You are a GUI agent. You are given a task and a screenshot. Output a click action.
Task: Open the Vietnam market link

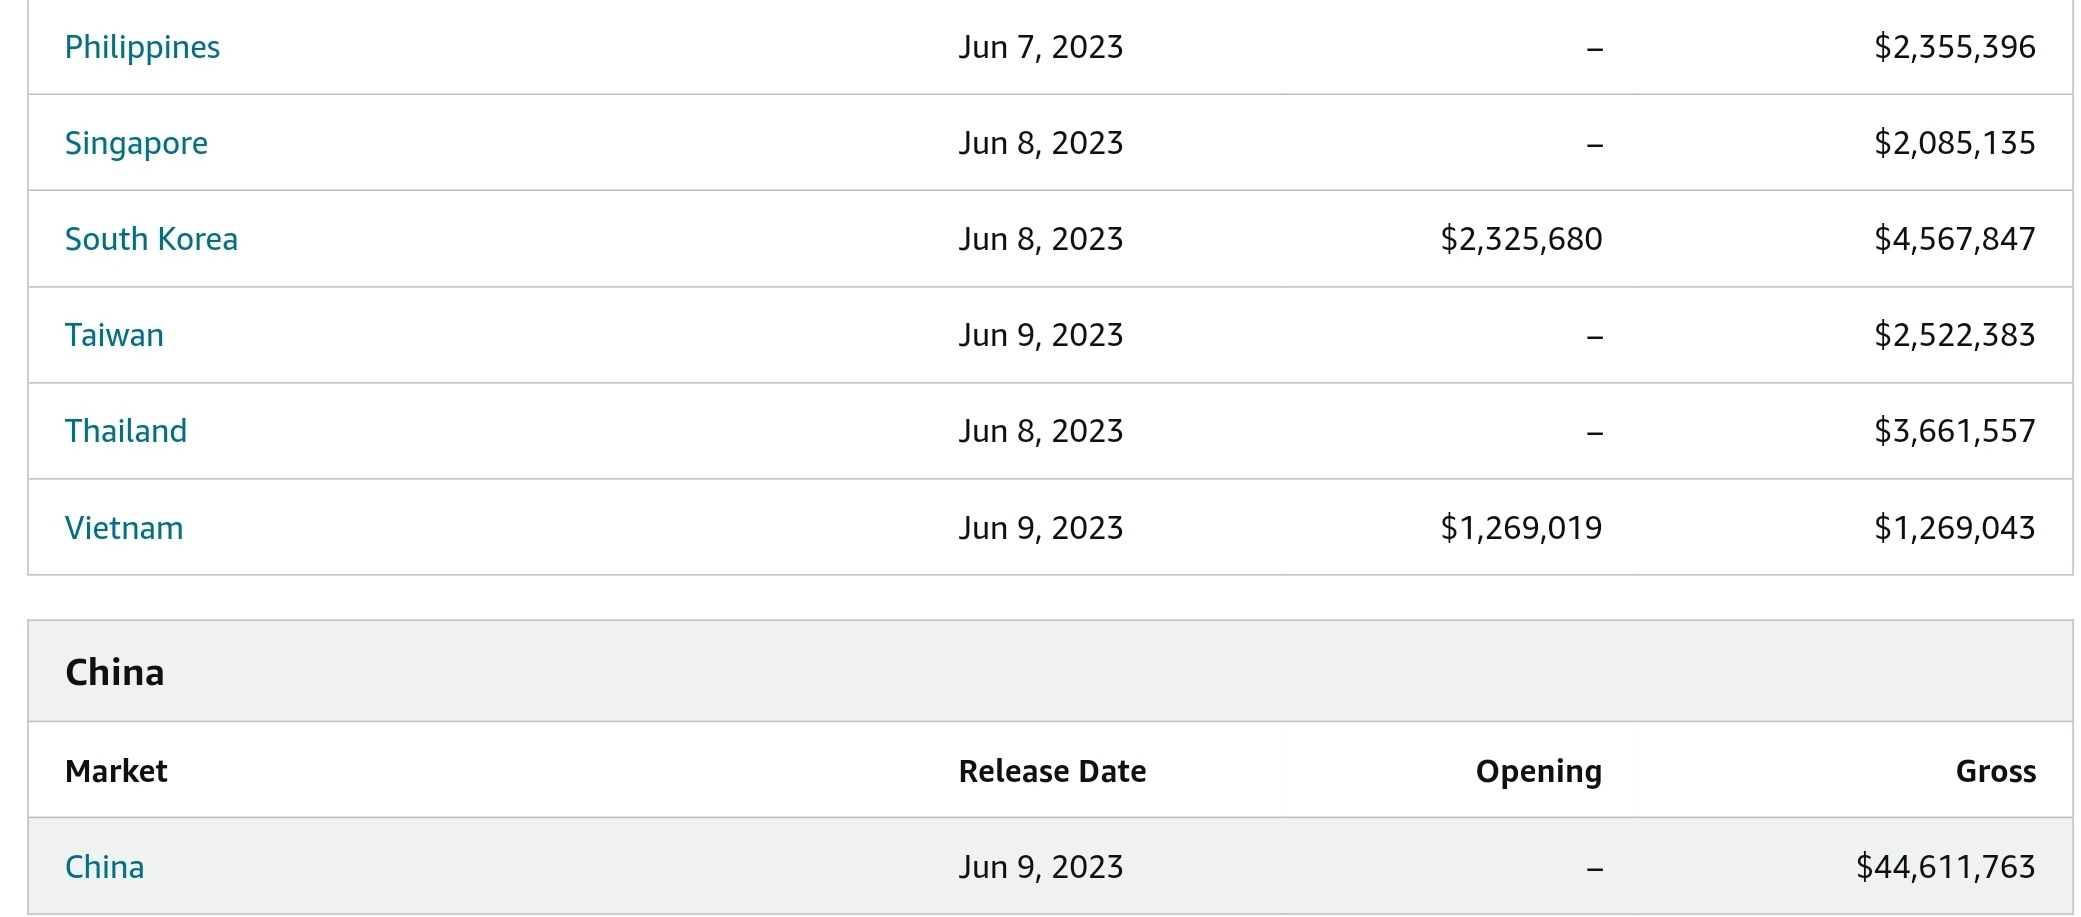tap(124, 527)
